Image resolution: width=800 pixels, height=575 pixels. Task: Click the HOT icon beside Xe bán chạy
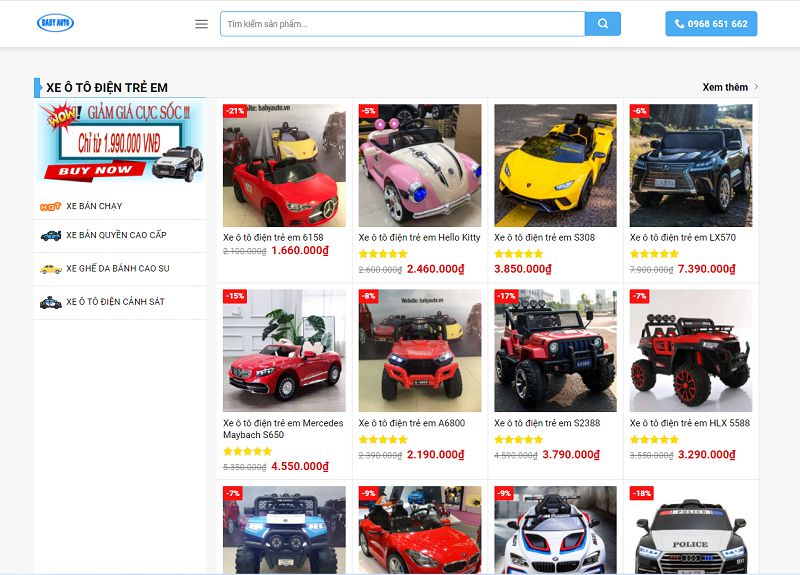pos(51,207)
